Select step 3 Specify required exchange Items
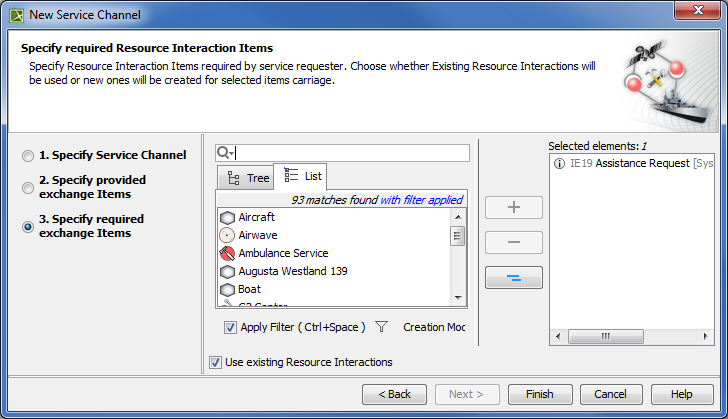Viewport: 728px width, 419px height. tap(28, 227)
